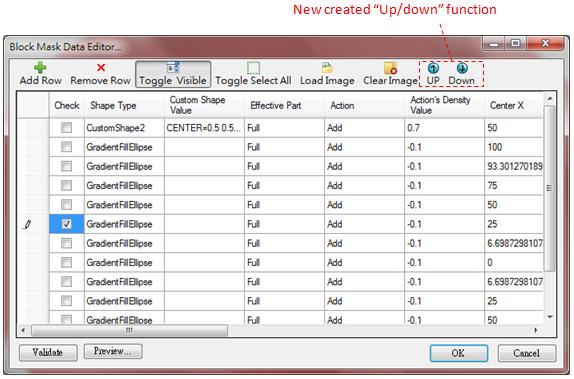
Task: Click the Toggle Select All icon
Action: (253, 68)
